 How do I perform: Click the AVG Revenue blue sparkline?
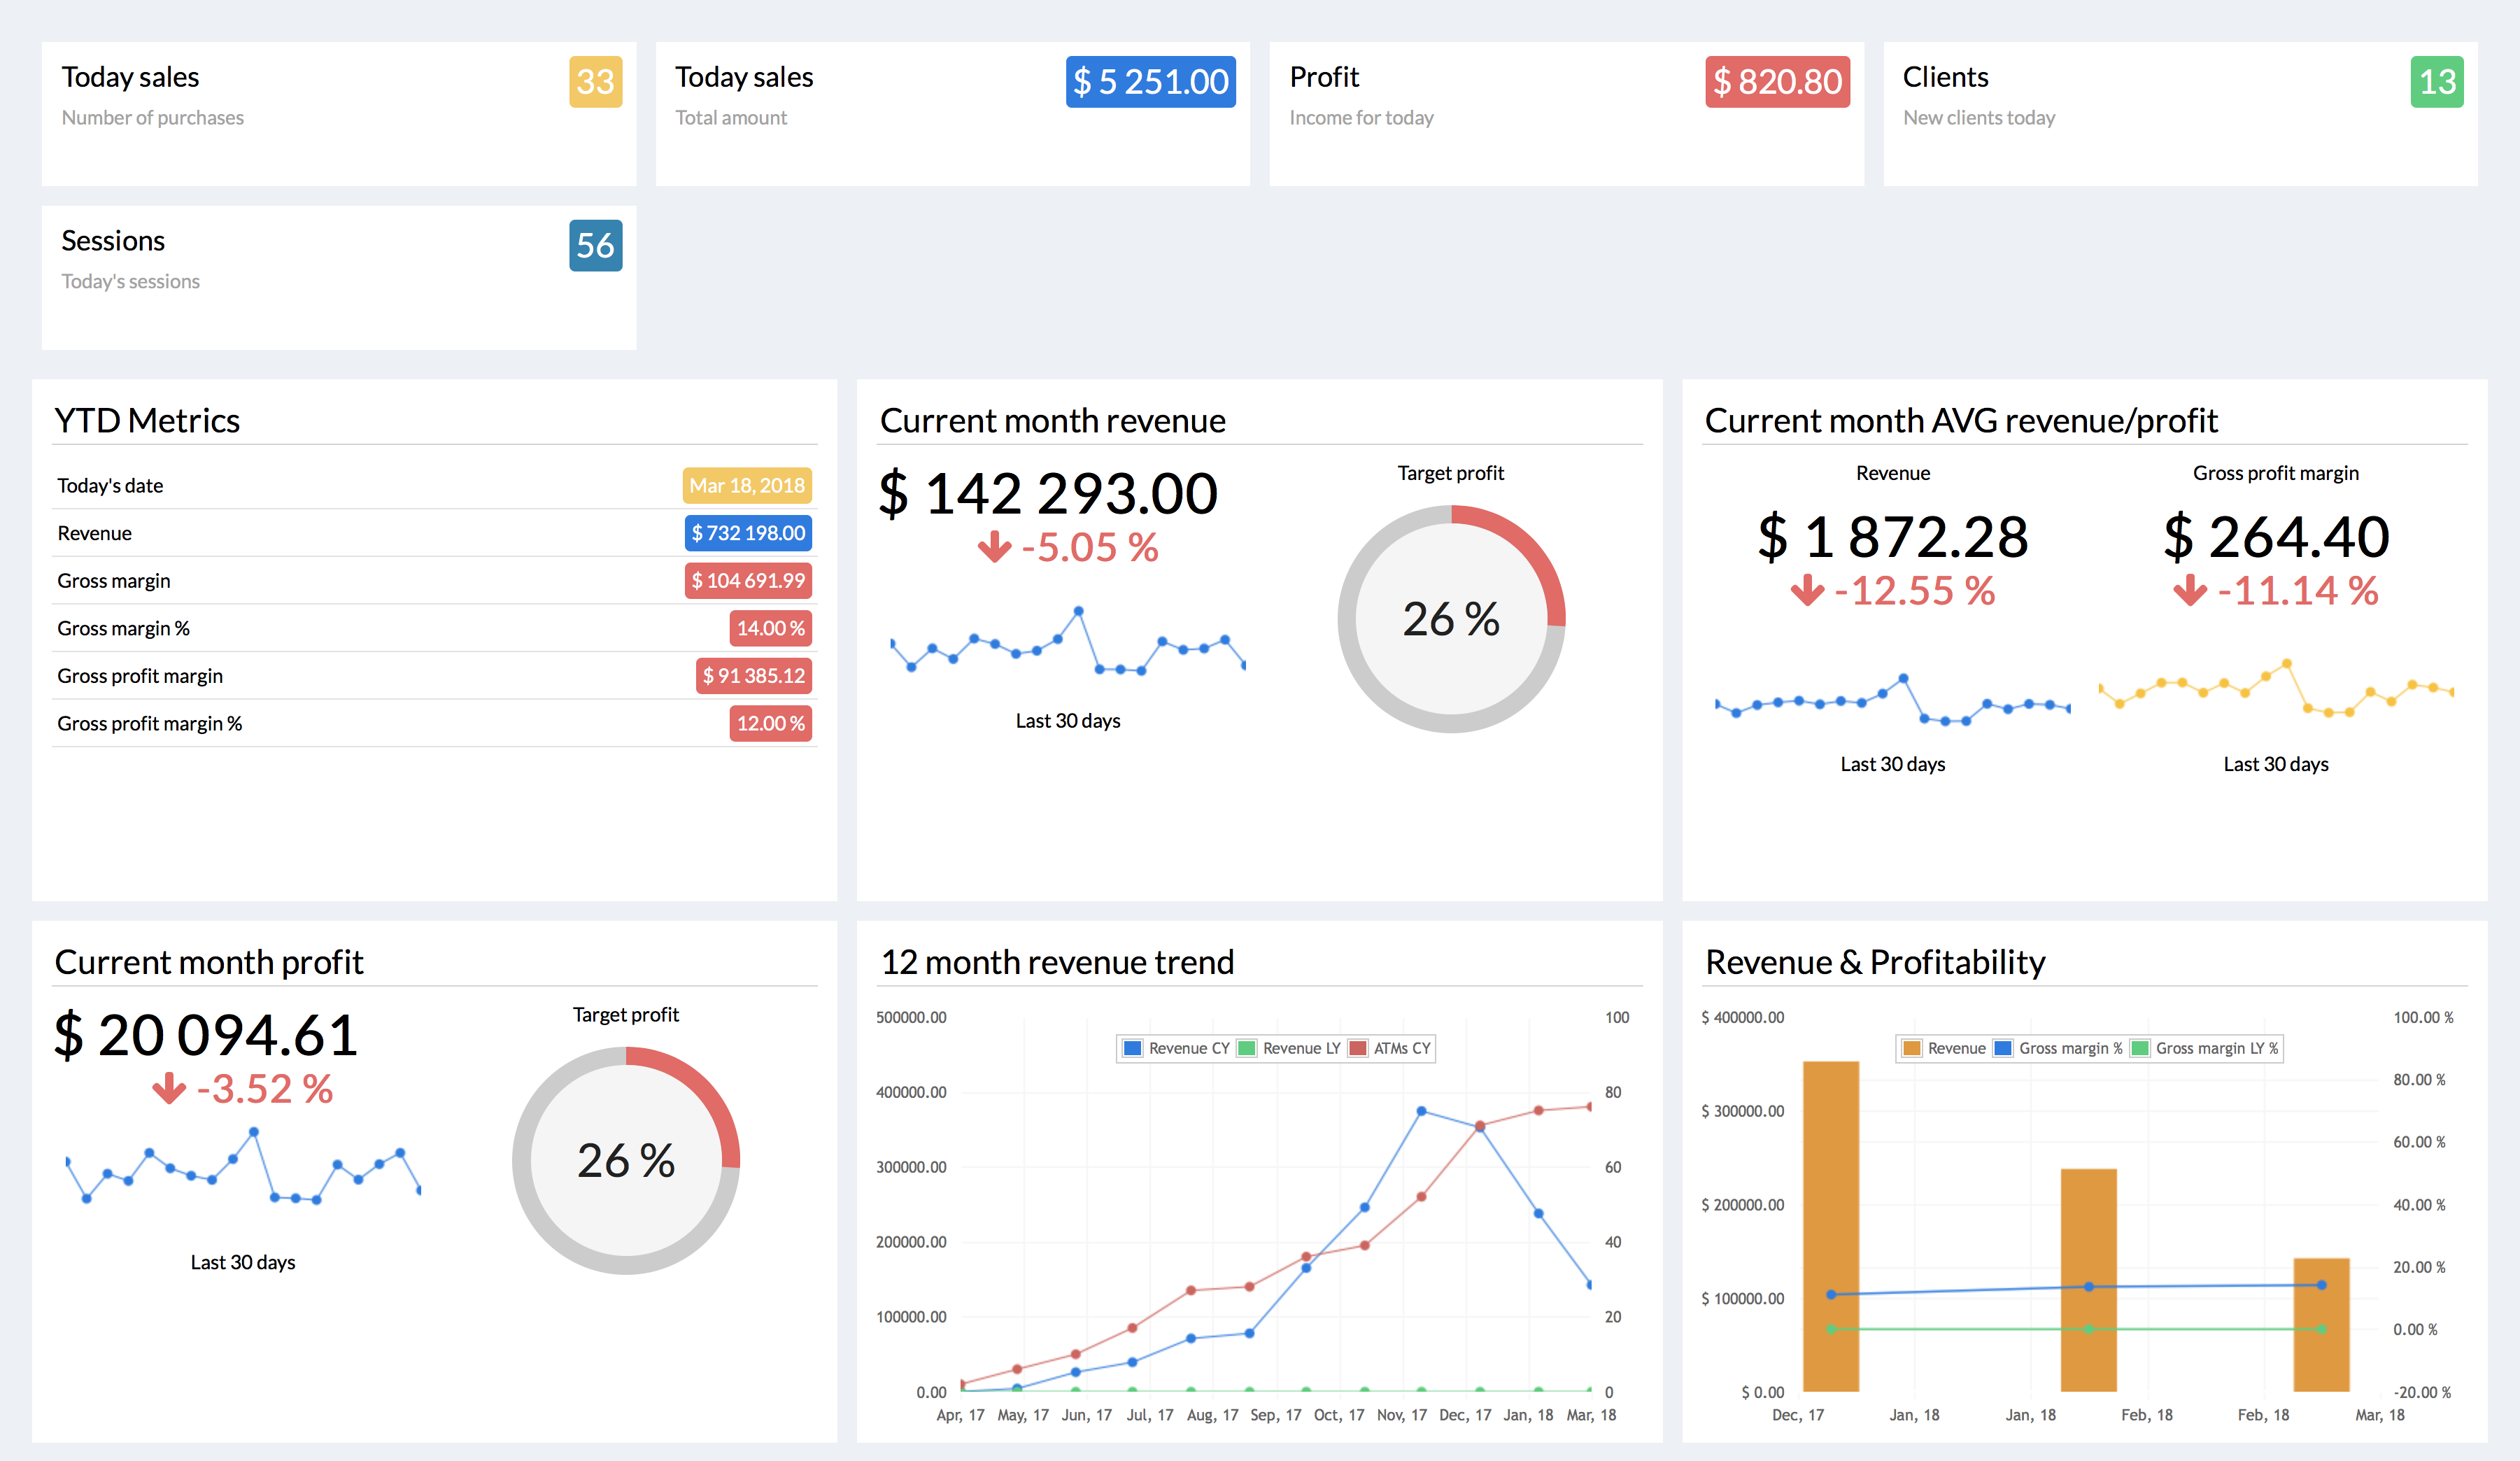pos(1893,699)
